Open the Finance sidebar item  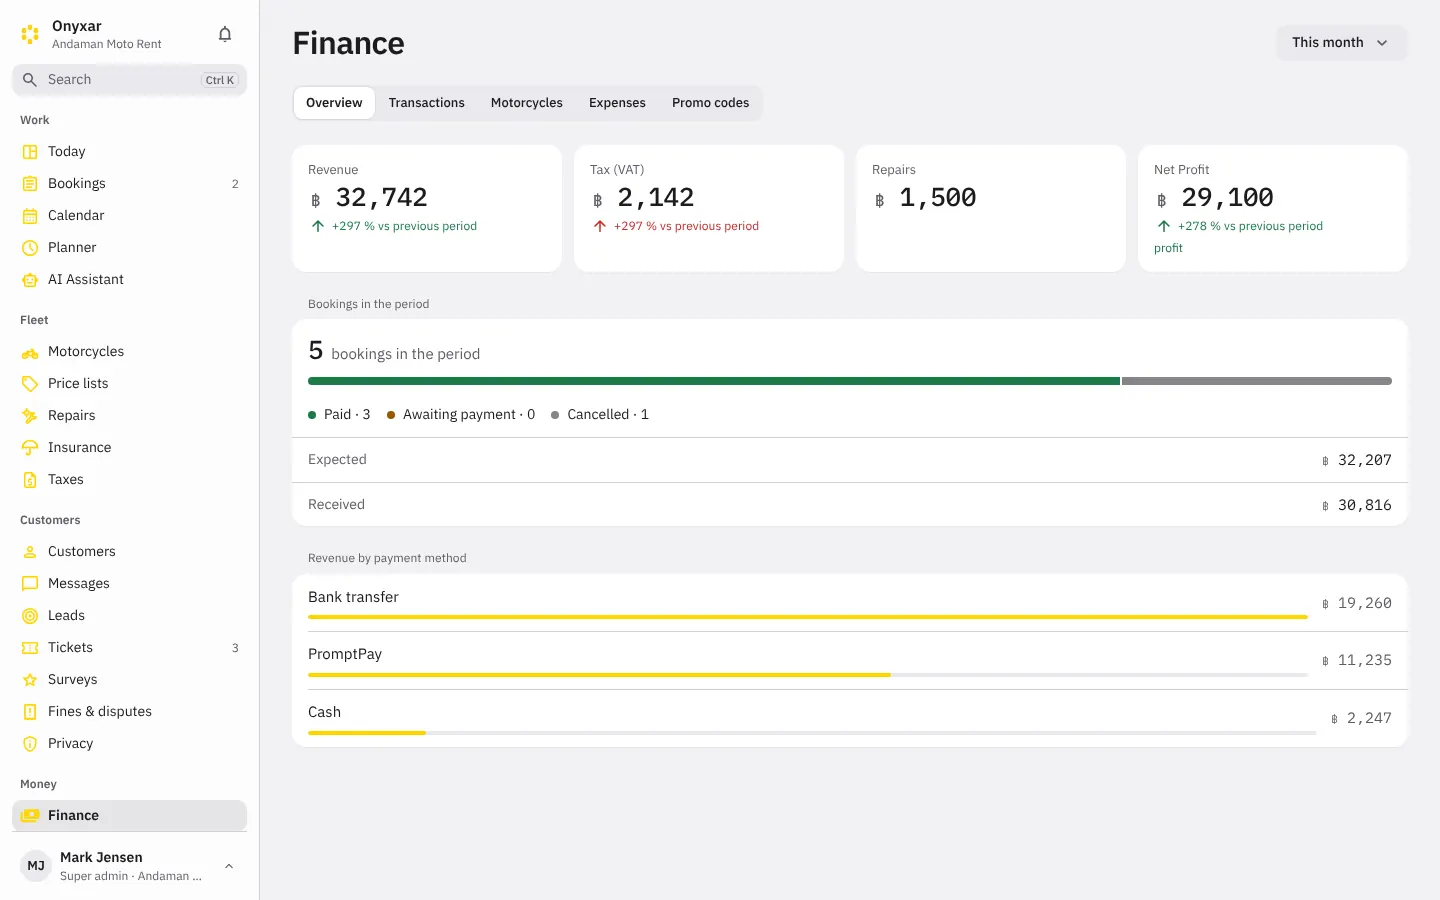point(129,816)
